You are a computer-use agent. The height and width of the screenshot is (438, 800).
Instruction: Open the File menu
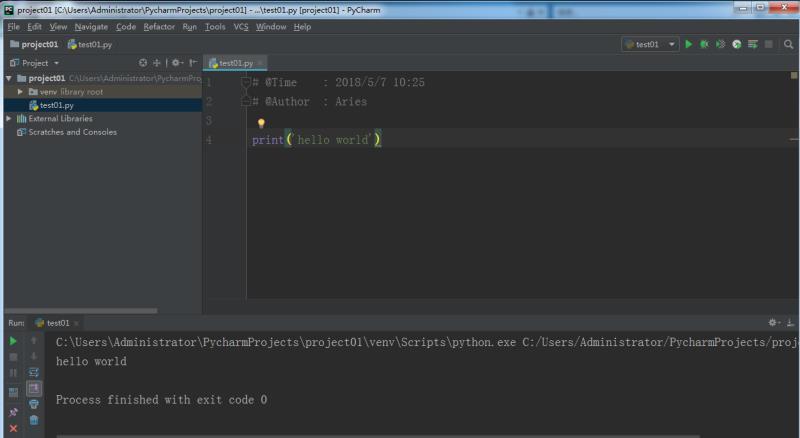(13, 27)
